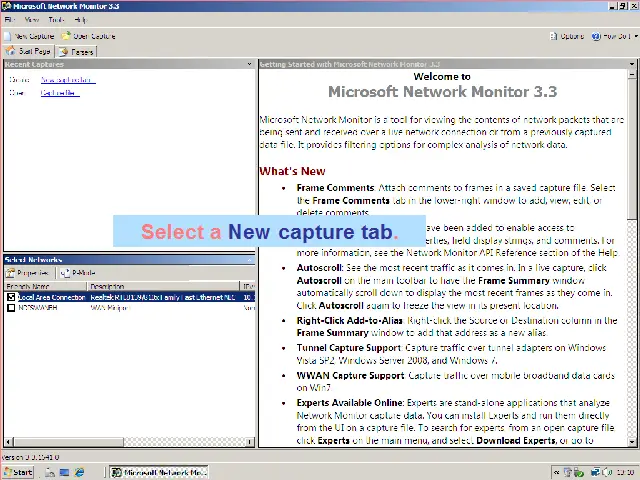Click the Start Page home icon
This screenshot has height=480, width=640.
[x=11, y=51]
